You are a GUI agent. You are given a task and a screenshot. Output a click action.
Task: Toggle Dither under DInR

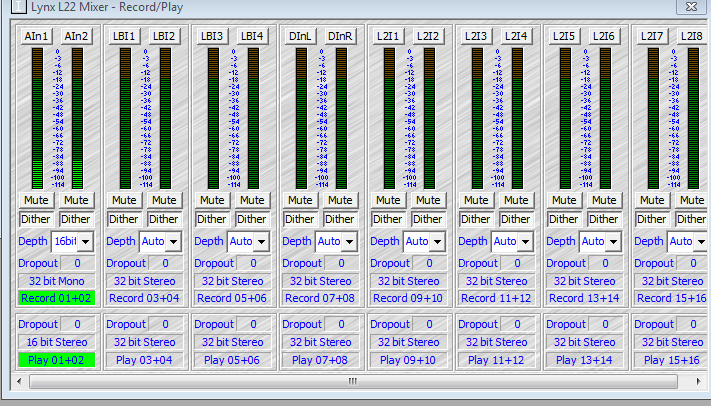pos(340,220)
